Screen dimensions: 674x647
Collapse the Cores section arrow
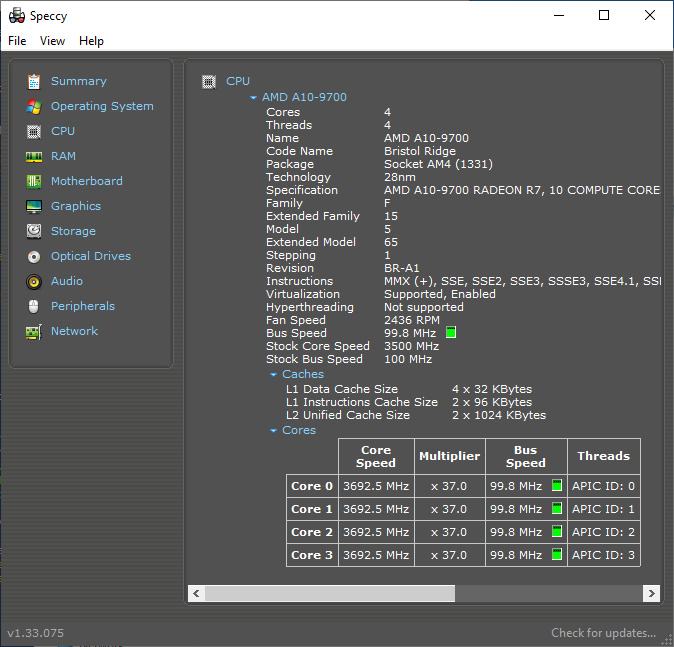point(273,431)
